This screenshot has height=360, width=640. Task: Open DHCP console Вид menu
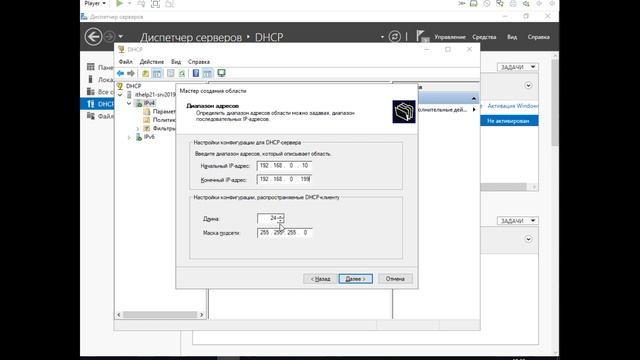176,62
